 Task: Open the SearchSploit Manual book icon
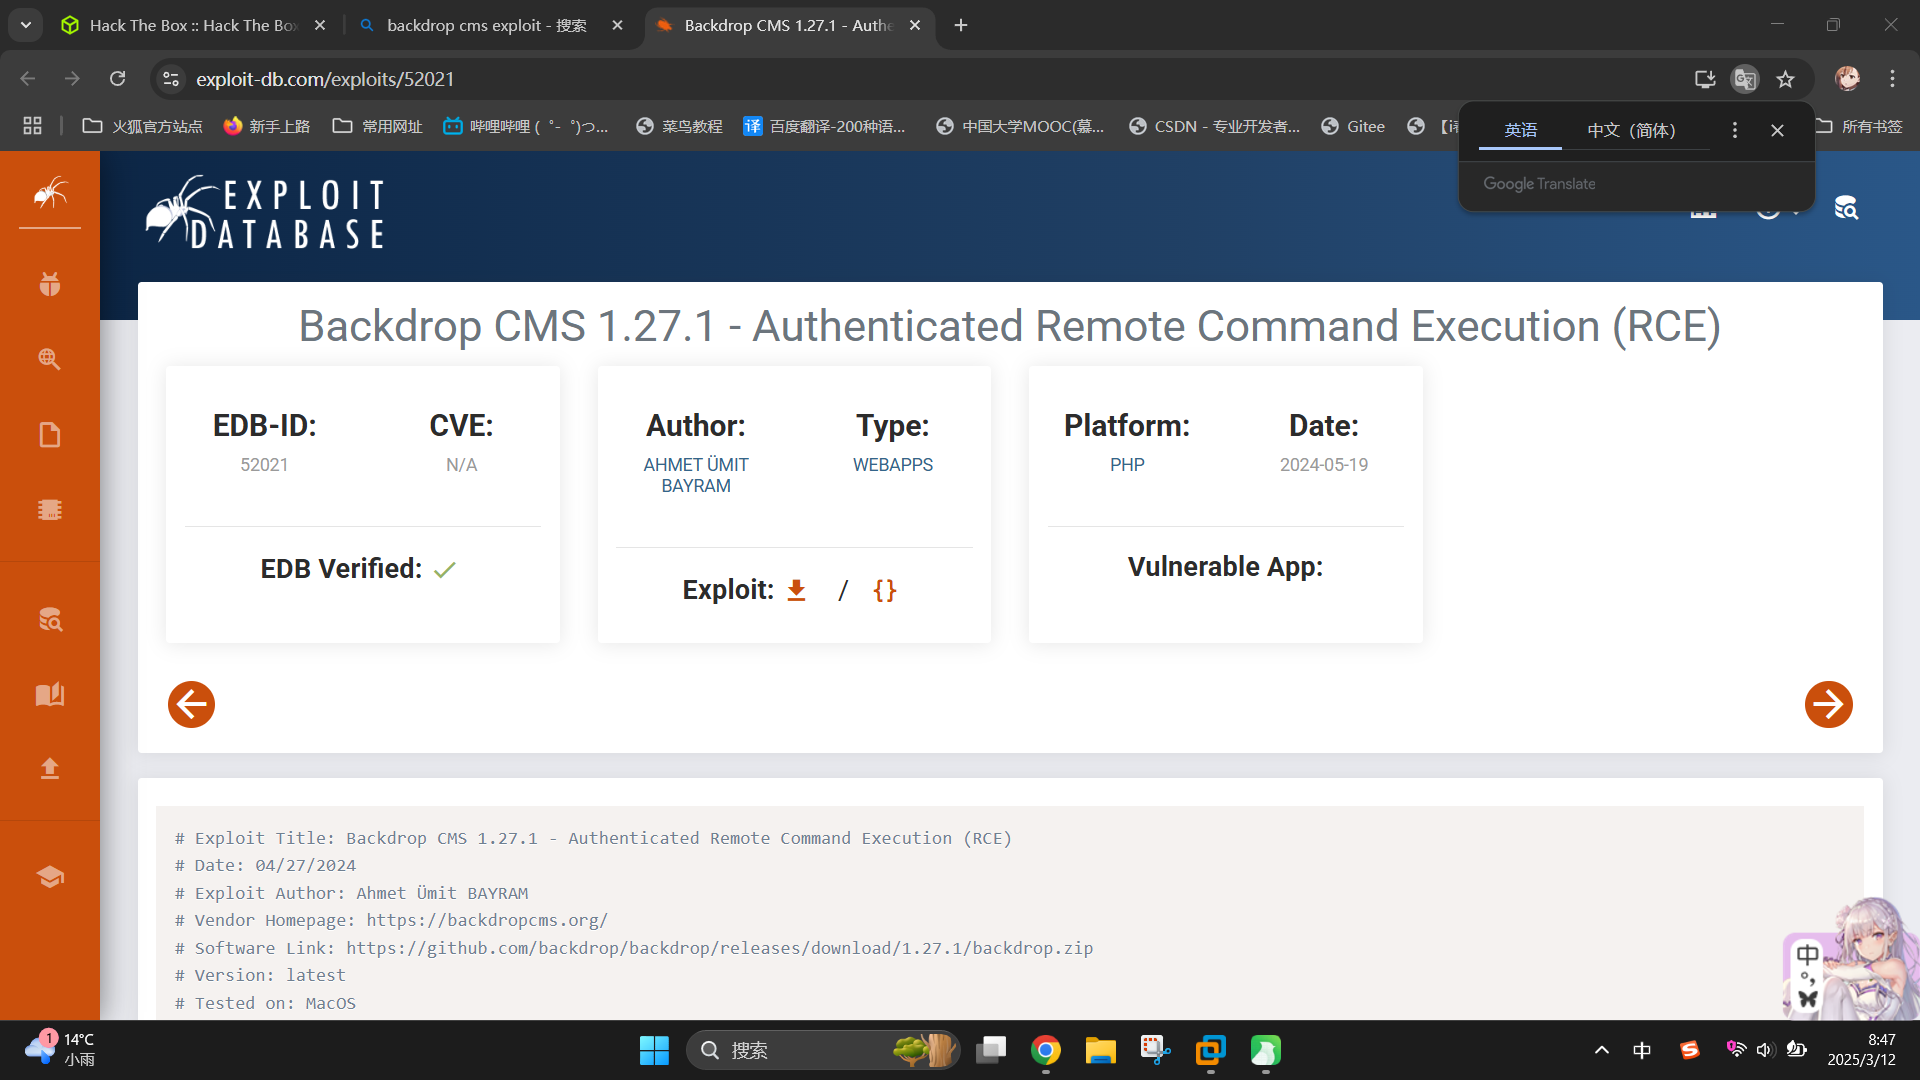coord(50,694)
